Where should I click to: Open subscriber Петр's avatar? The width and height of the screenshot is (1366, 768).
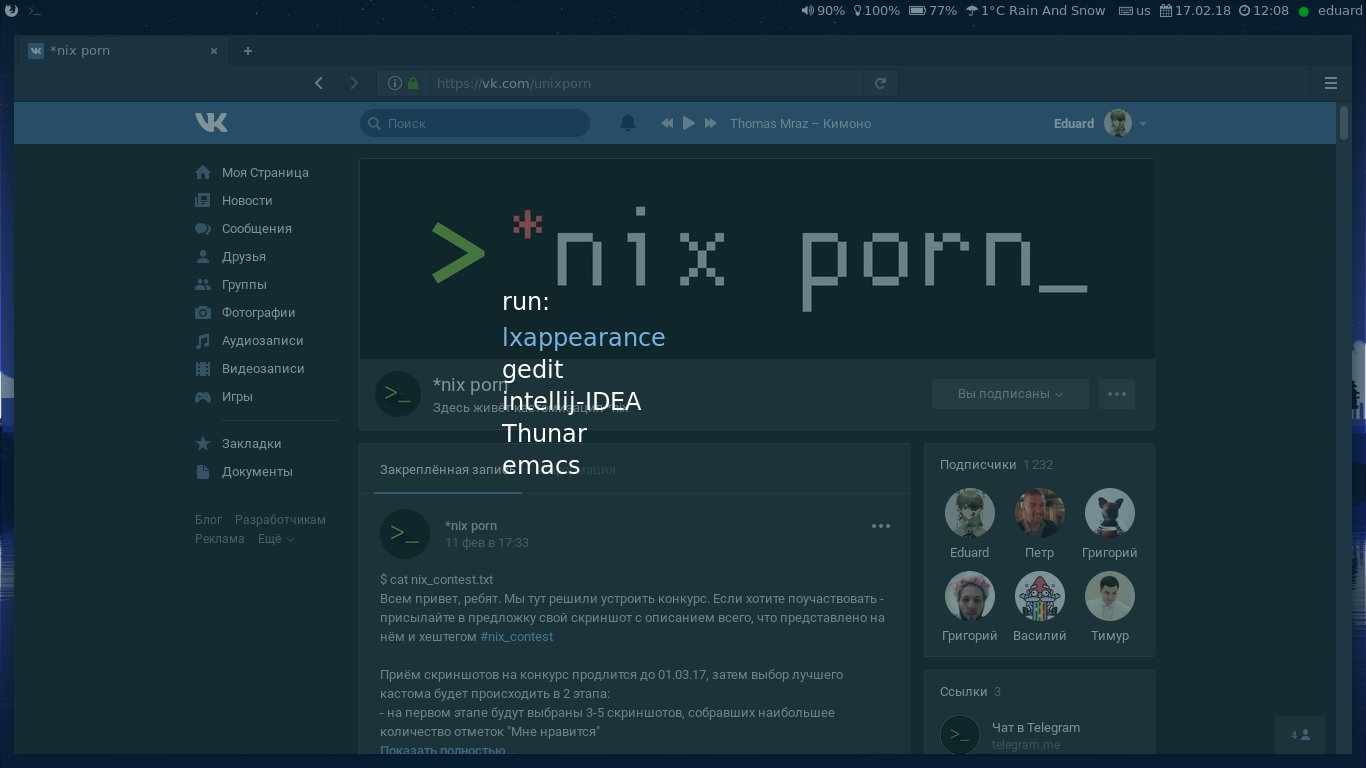click(x=1039, y=513)
